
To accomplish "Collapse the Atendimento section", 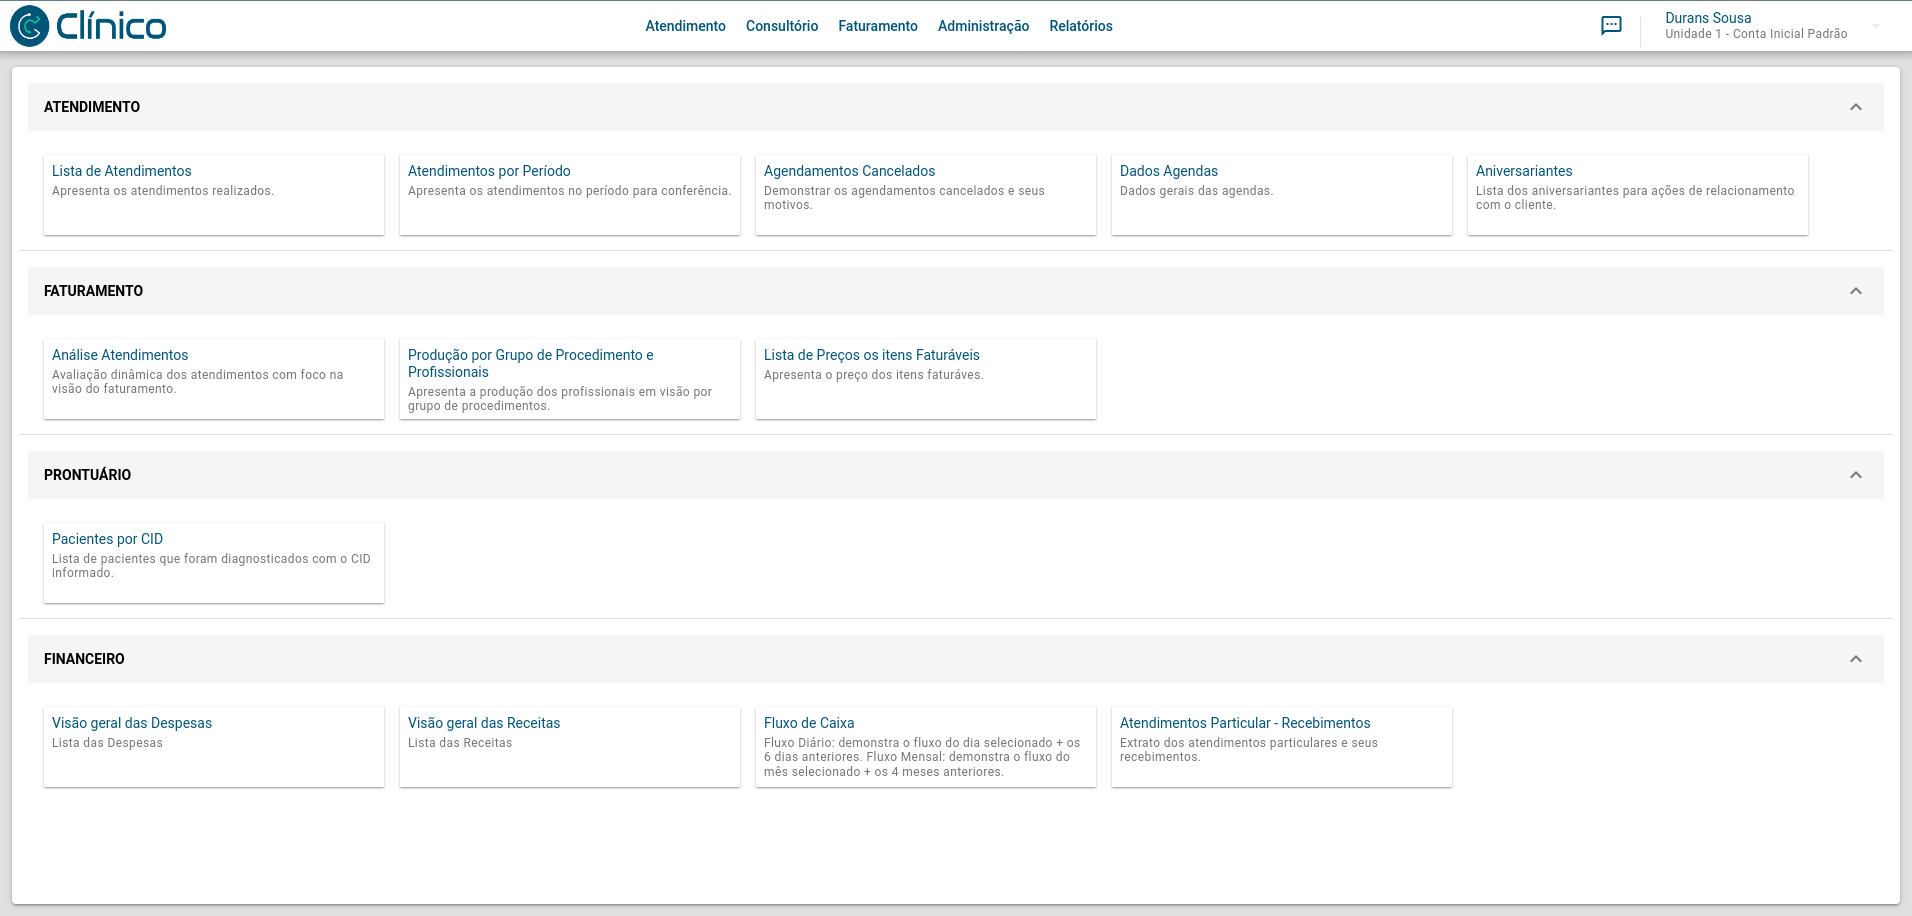I will [x=1855, y=107].
